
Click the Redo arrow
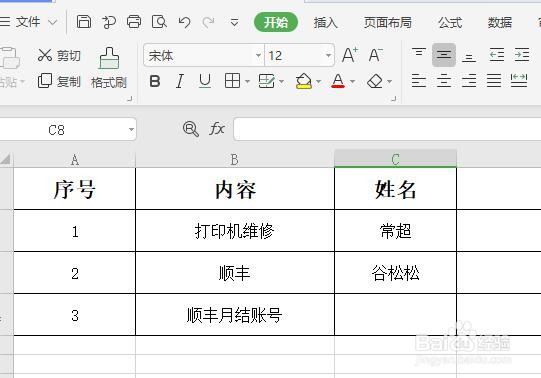click(x=208, y=23)
